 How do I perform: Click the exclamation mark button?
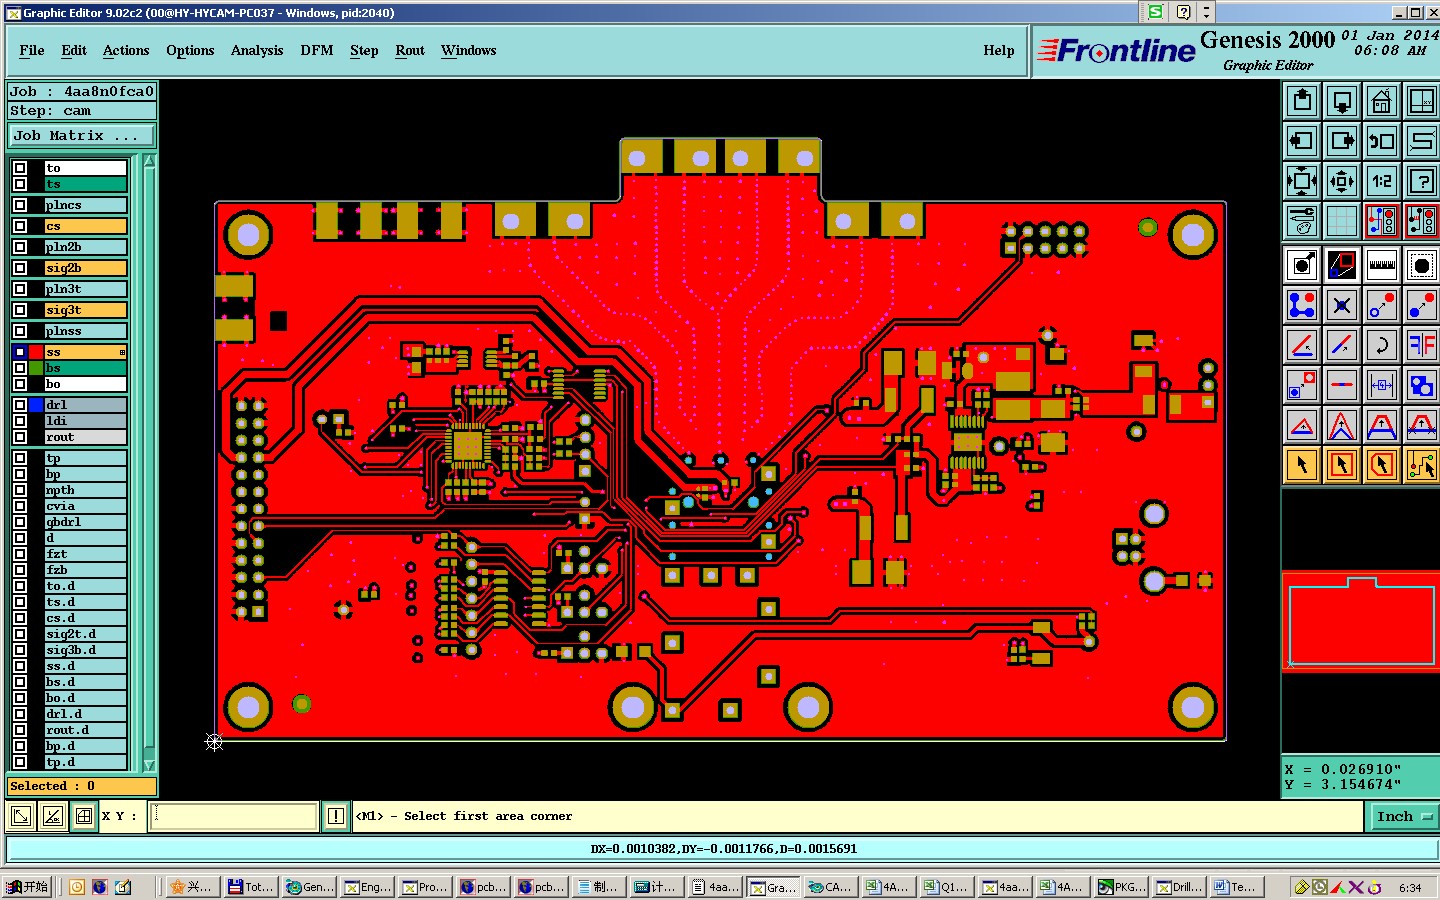(x=336, y=817)
